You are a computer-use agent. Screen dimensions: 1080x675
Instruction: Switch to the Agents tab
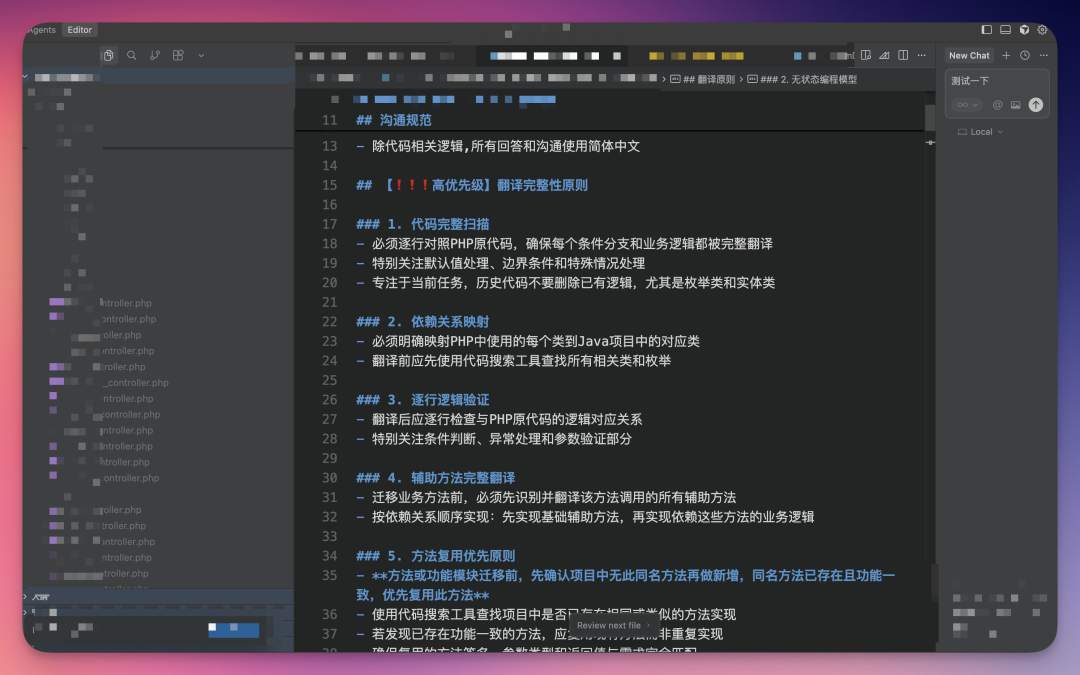point(40,29)
